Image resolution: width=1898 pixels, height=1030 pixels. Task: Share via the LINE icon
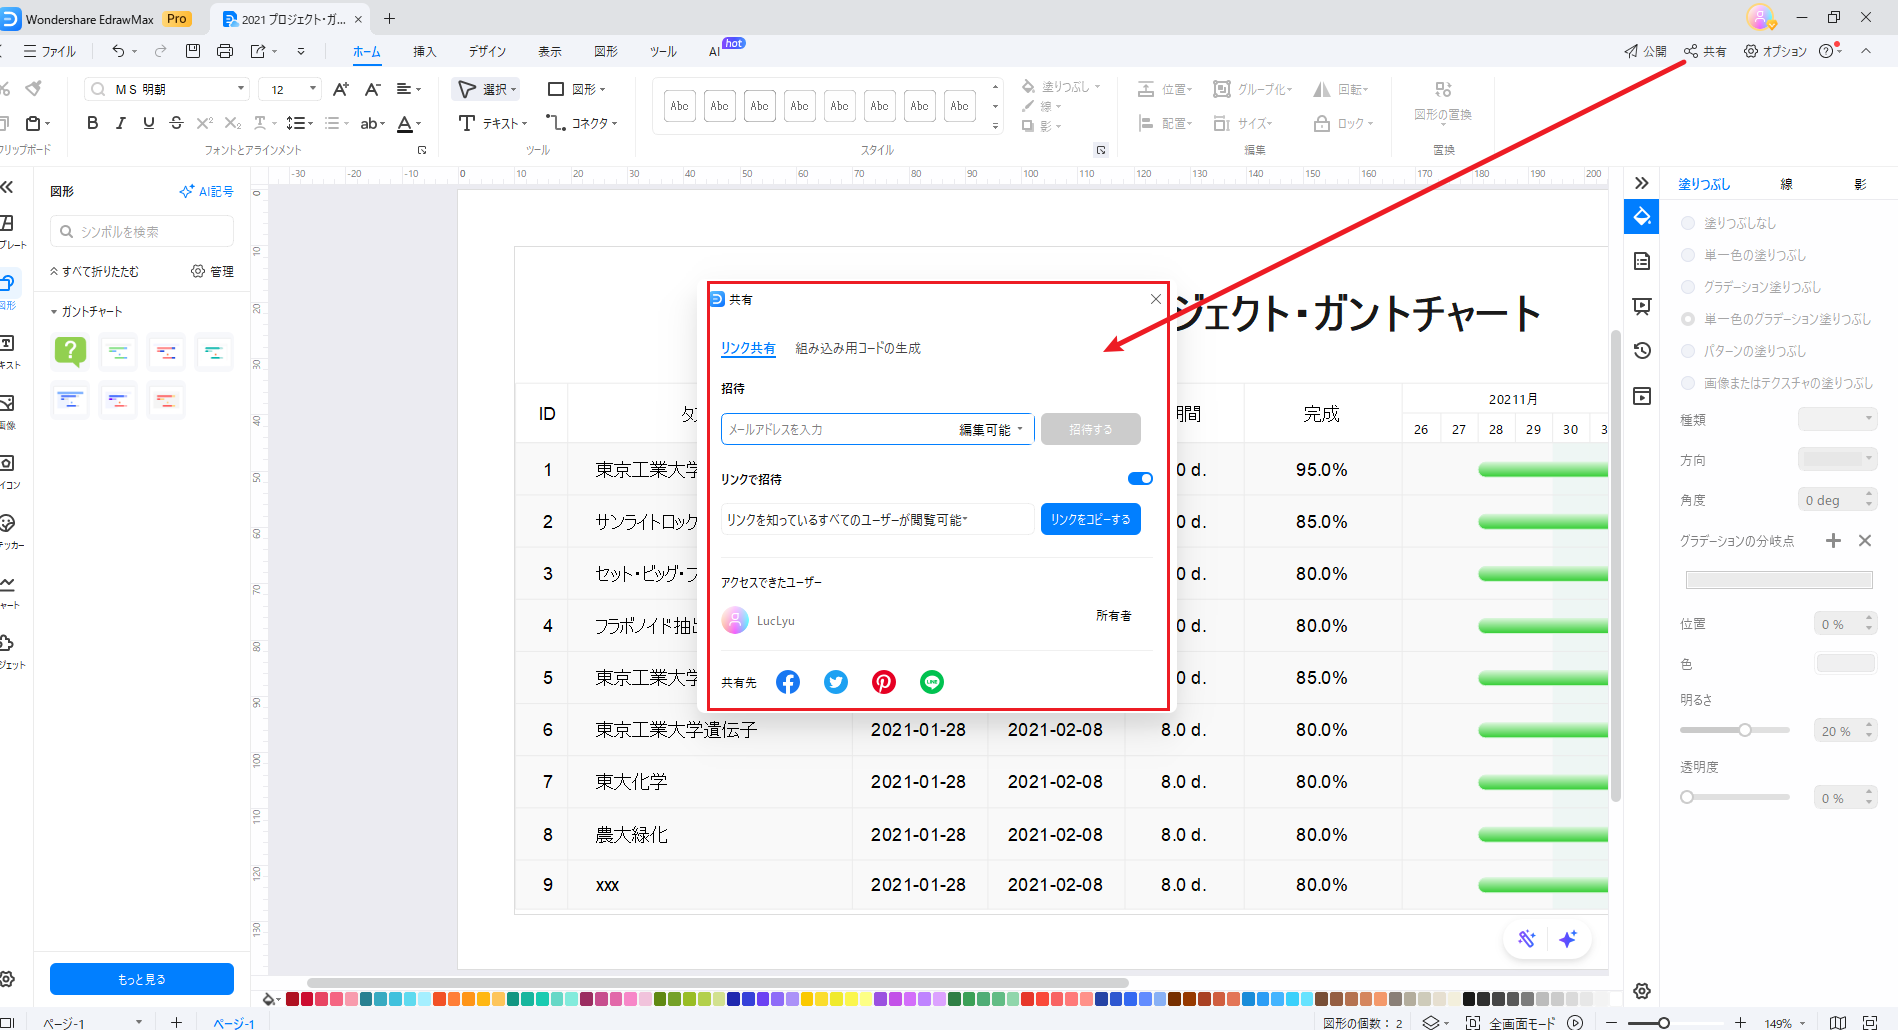pyautogui.click(x=932, y=682)
